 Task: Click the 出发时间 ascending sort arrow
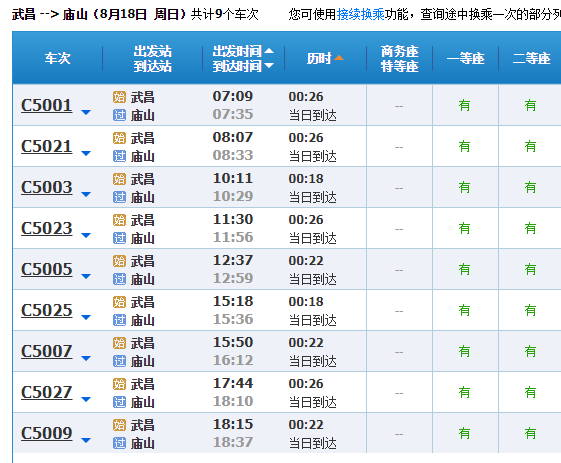[x=269, y=51]
